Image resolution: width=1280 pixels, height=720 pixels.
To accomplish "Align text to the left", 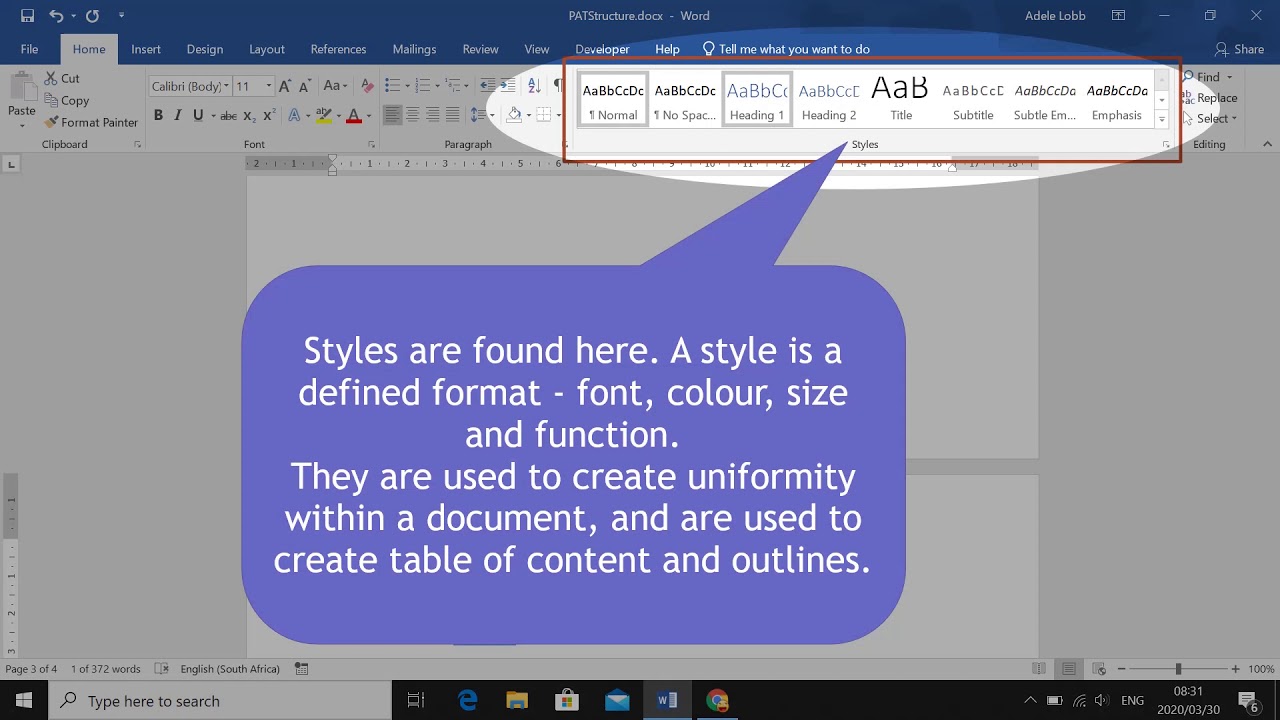I will coord(392,115).
